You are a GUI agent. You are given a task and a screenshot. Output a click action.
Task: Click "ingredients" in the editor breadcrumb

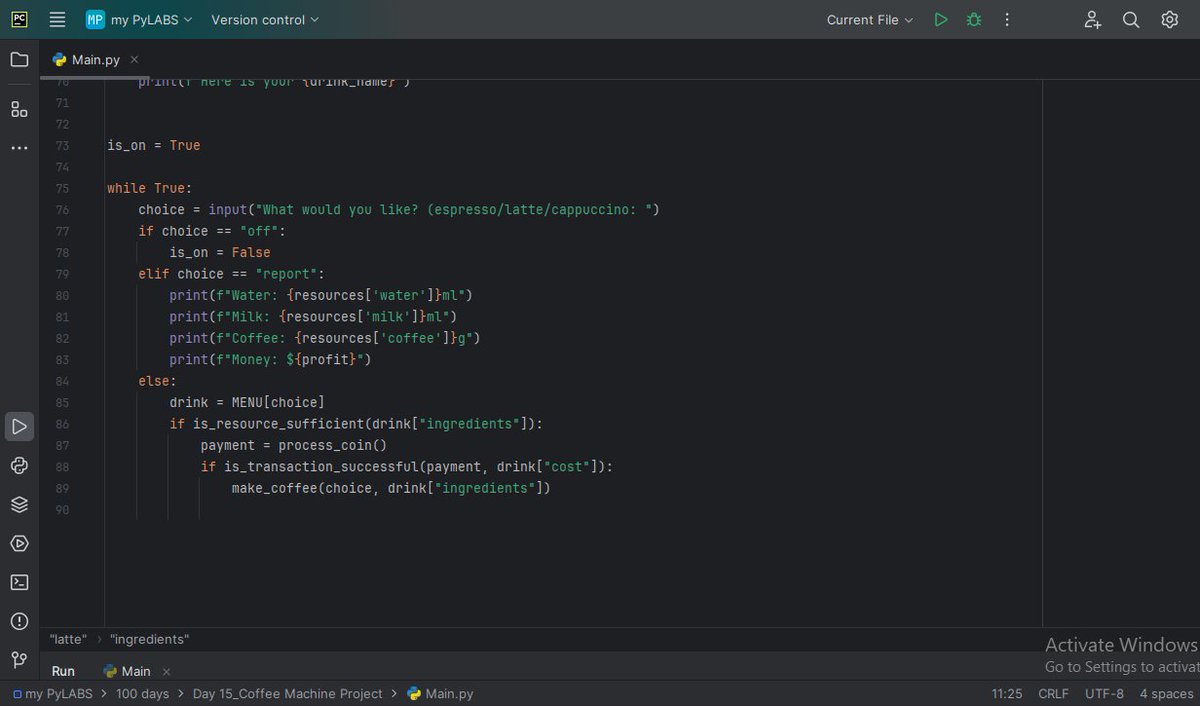[x=150, y=639]
